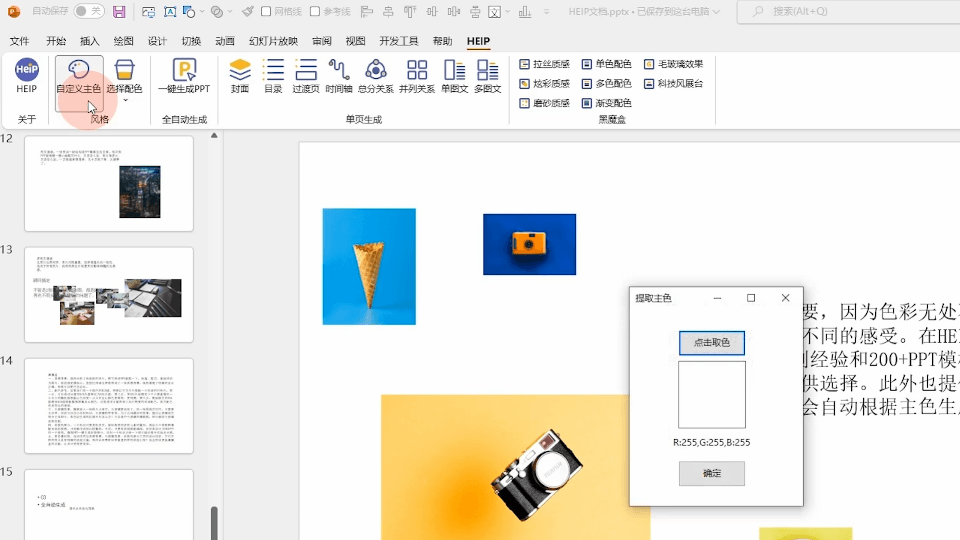Select slide 13 thumbnail

pyautogui.click(x=109, y=294)
